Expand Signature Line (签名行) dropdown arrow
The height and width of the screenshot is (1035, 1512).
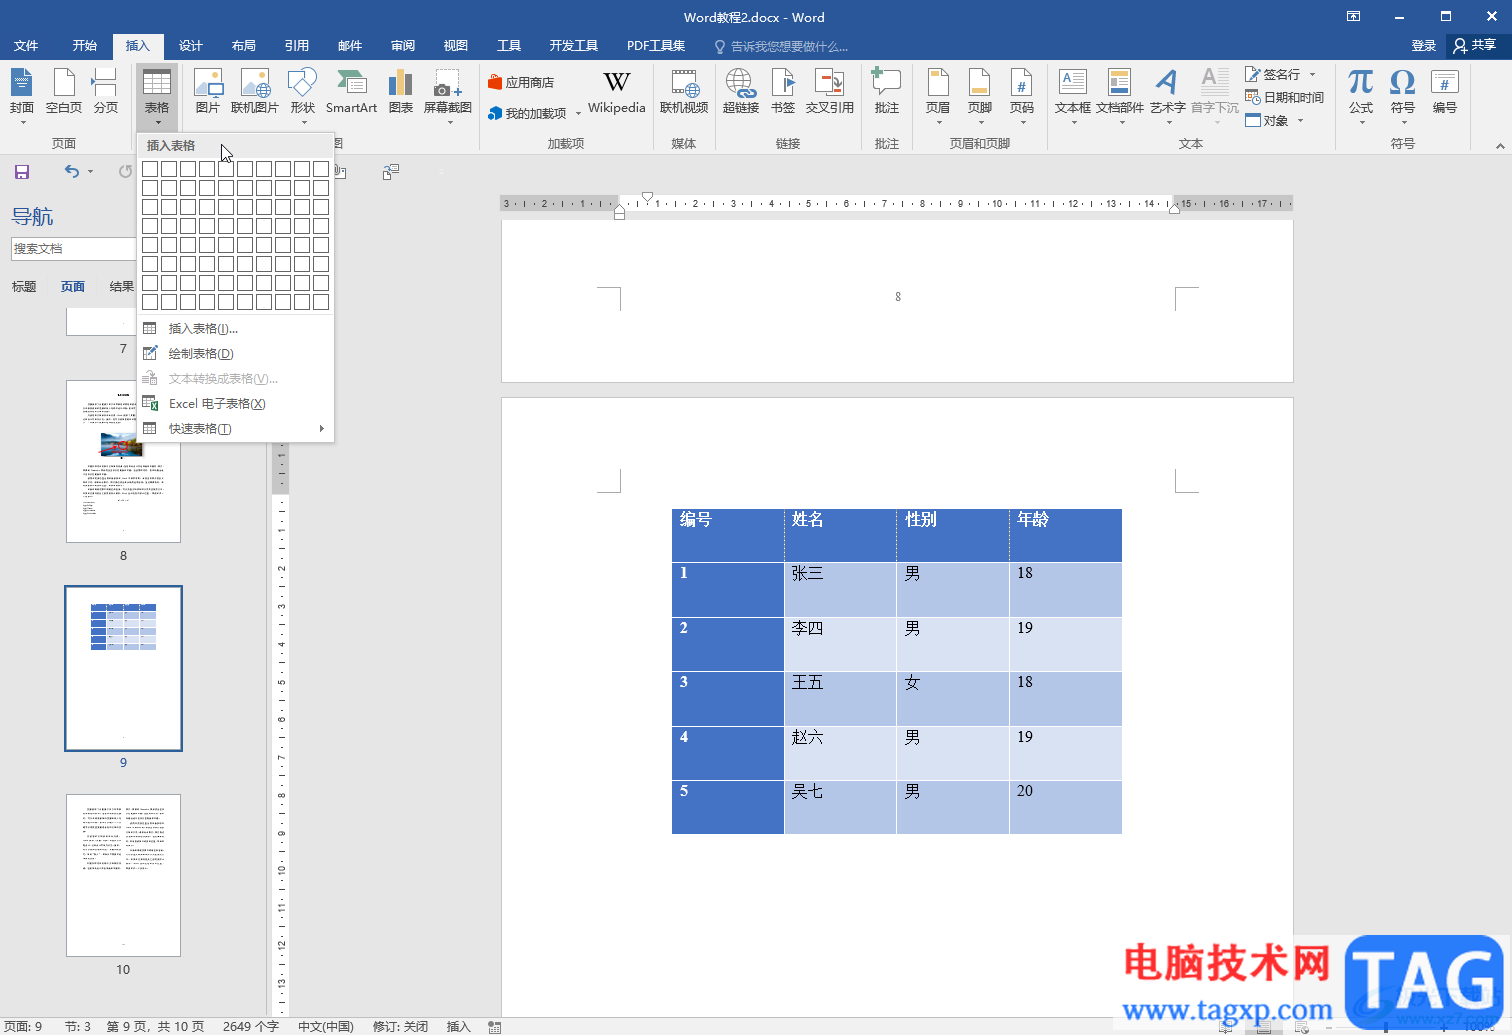(x=1313, y=74)
